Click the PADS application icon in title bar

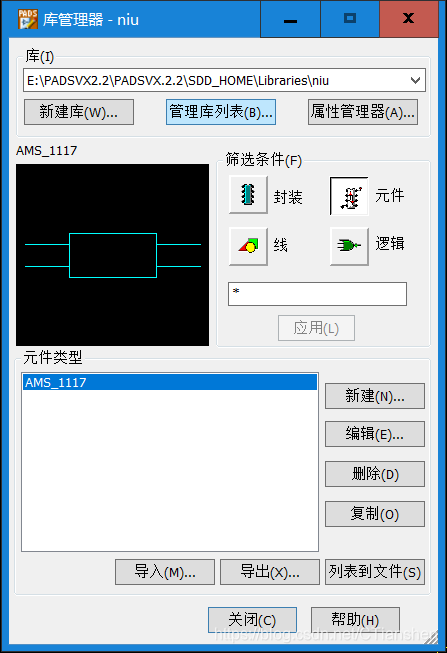[x=28, y=19]
